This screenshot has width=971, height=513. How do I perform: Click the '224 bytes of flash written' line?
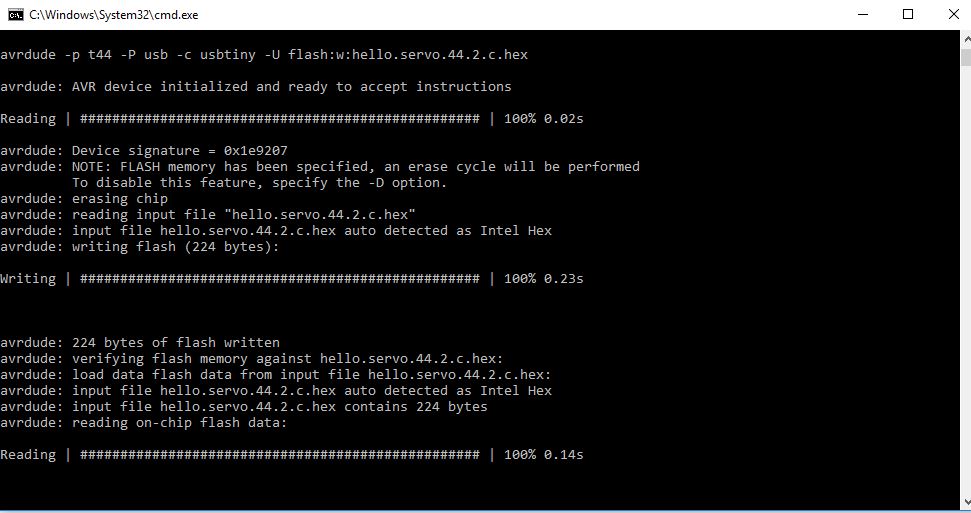pyautogui.click(x=140, y=342)
